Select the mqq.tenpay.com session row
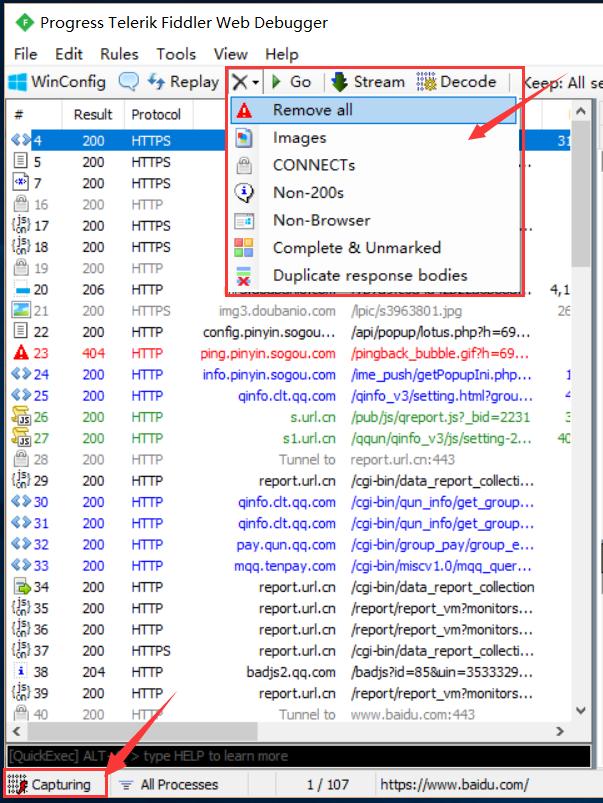Screen dimensions: 603x803 [289, 565]
